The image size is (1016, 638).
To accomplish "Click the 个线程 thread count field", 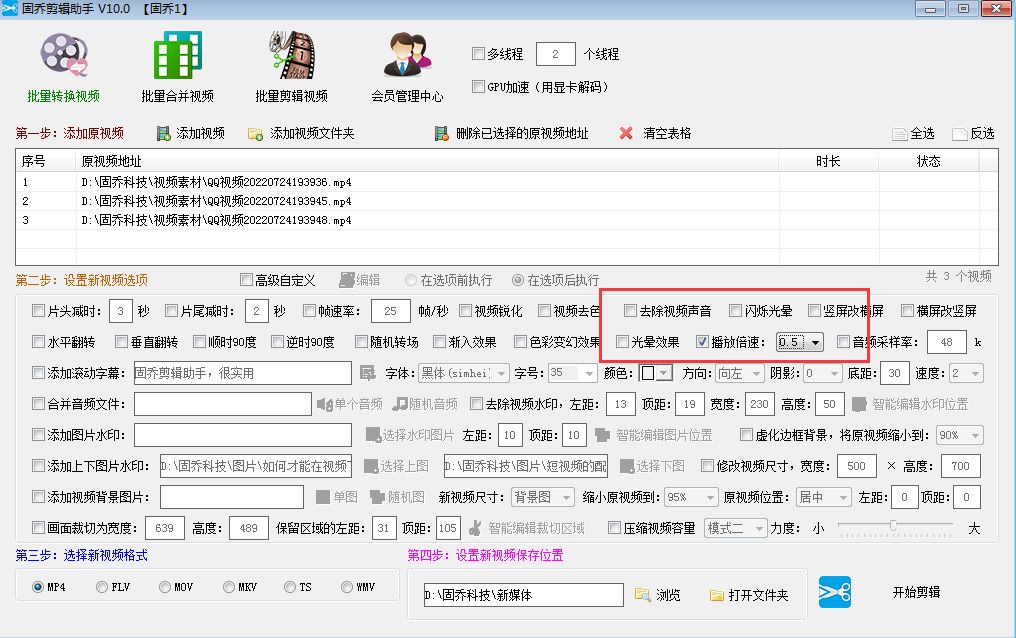I will [555, 54].
